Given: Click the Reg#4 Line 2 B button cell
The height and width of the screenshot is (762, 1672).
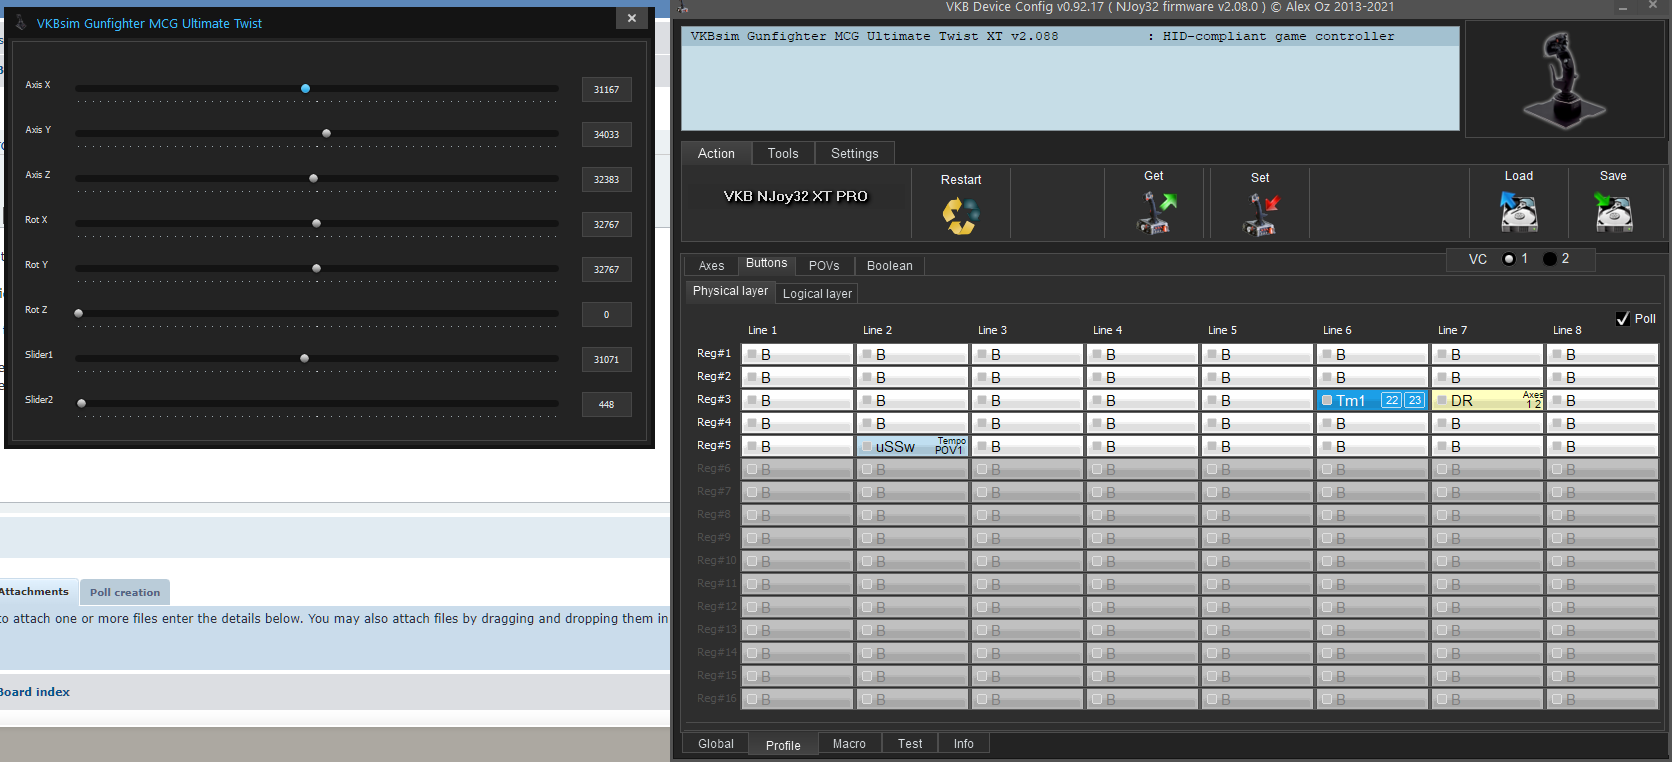Looking at the screenshot, I should click(912, 423).
